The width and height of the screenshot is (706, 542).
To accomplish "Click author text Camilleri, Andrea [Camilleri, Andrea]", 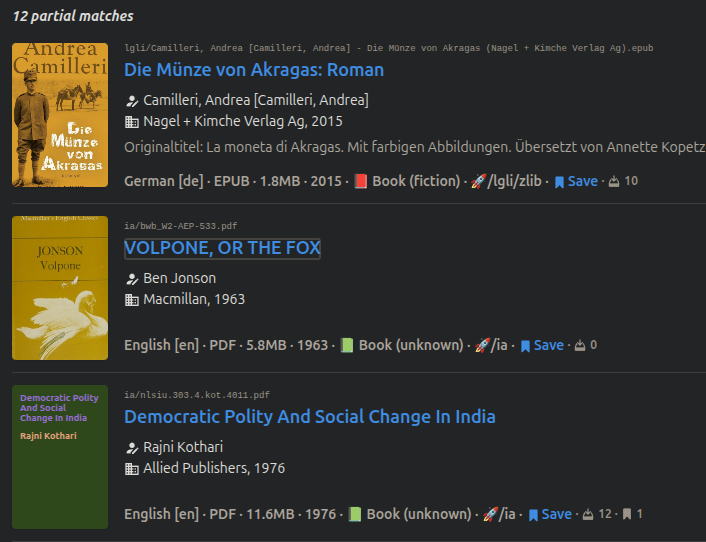I will coord(256,100).
